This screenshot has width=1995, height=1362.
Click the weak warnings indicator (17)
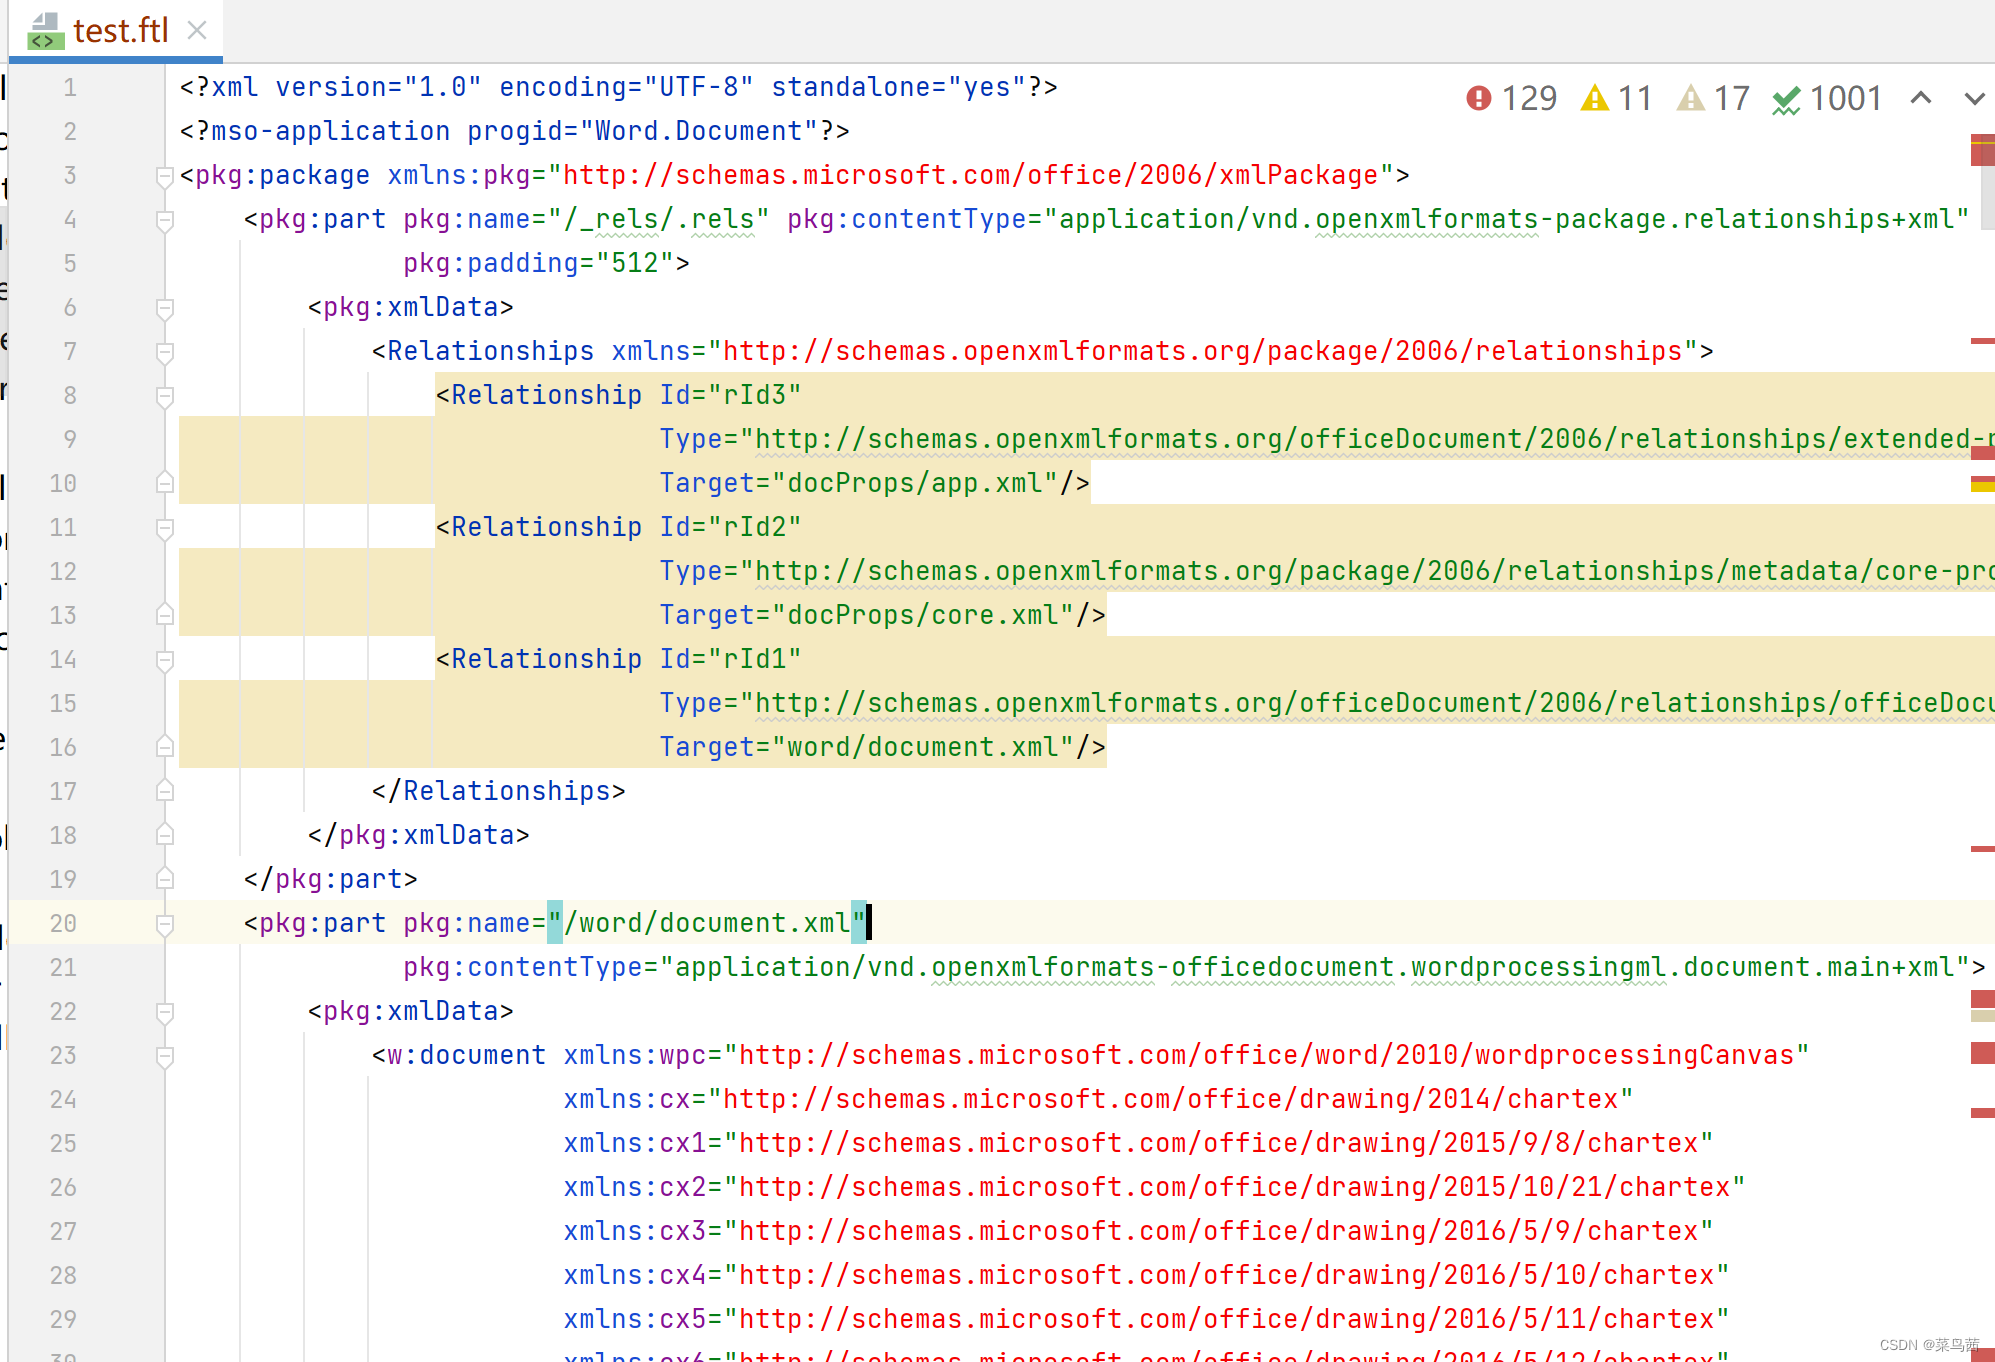tap(1691, 98)
